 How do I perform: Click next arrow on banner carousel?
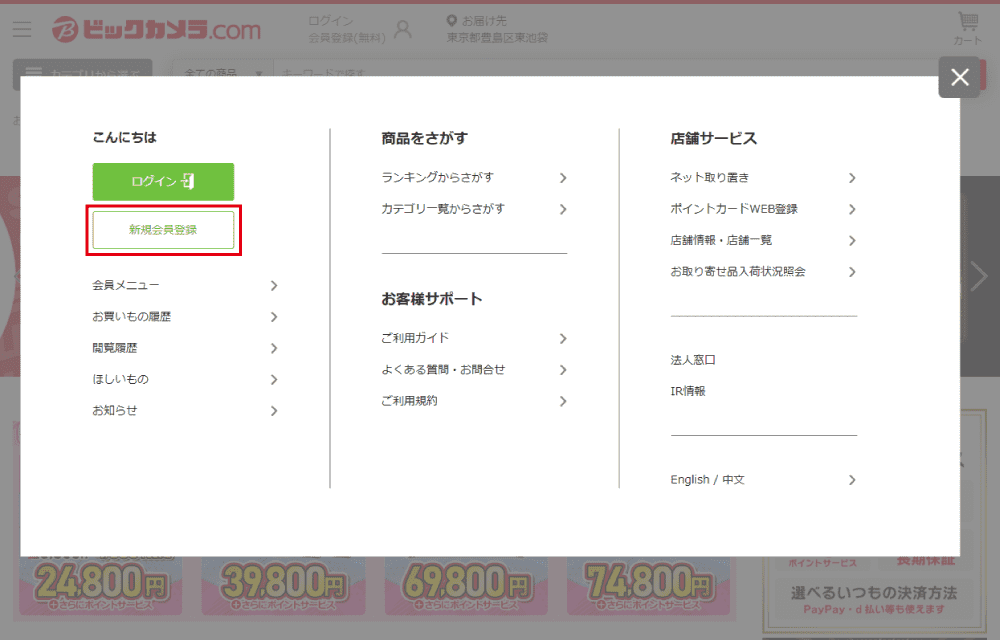(979, 276)
